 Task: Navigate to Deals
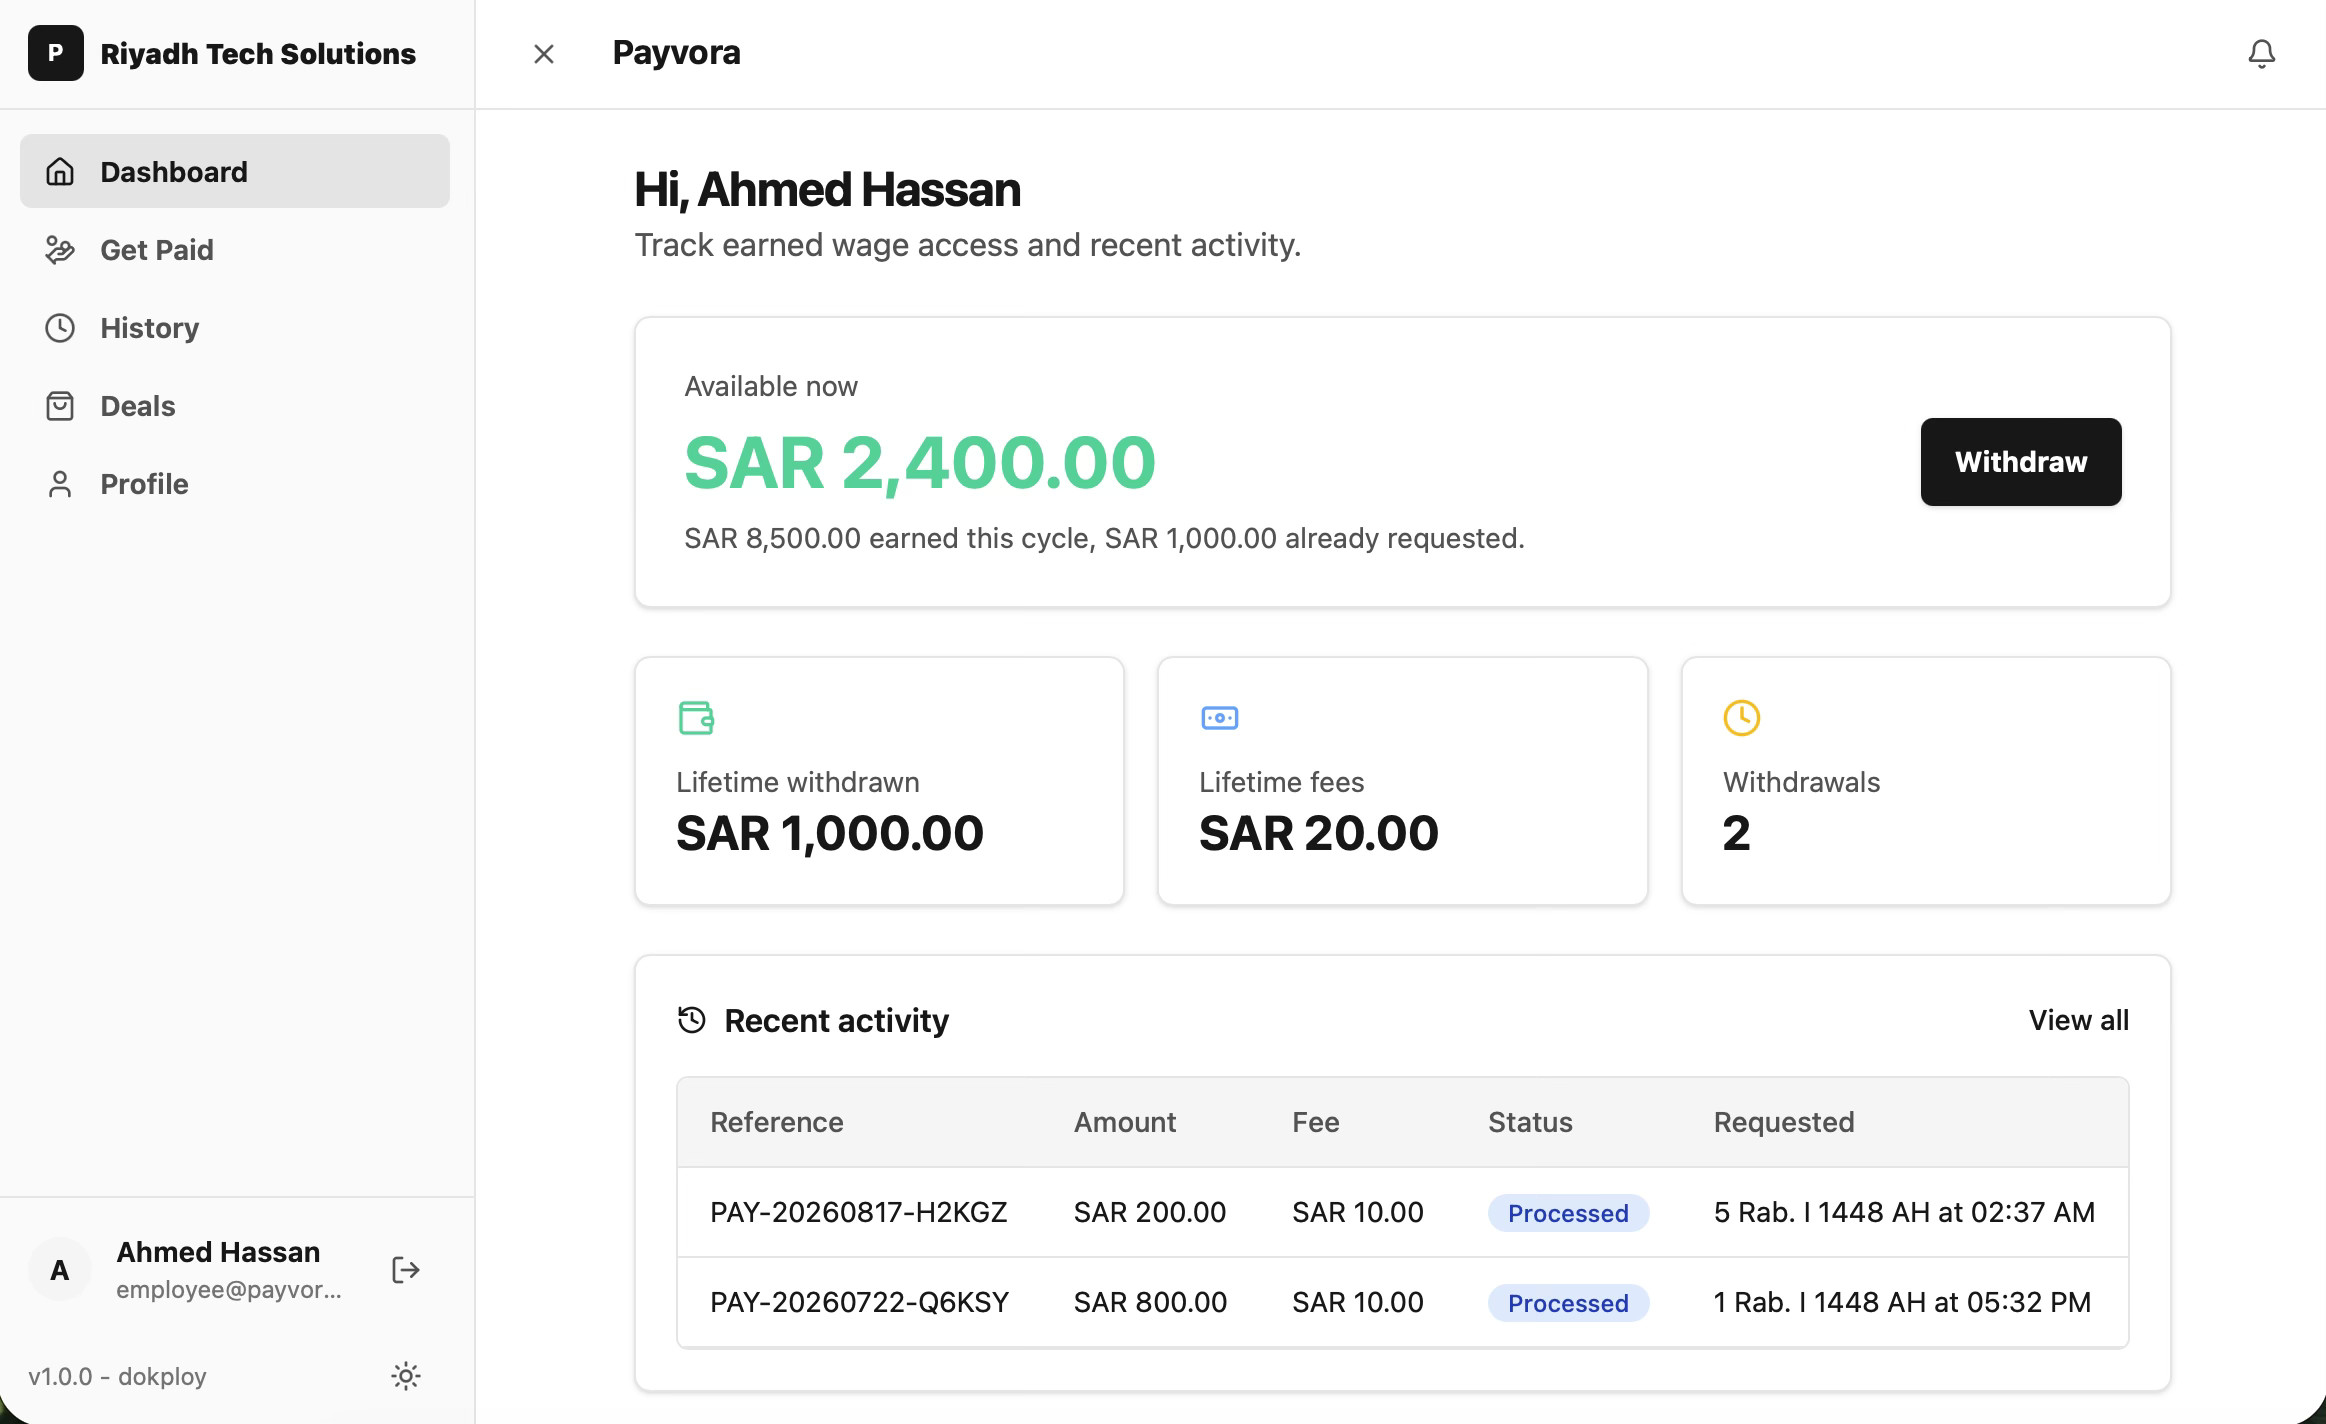tap(235, 405)
